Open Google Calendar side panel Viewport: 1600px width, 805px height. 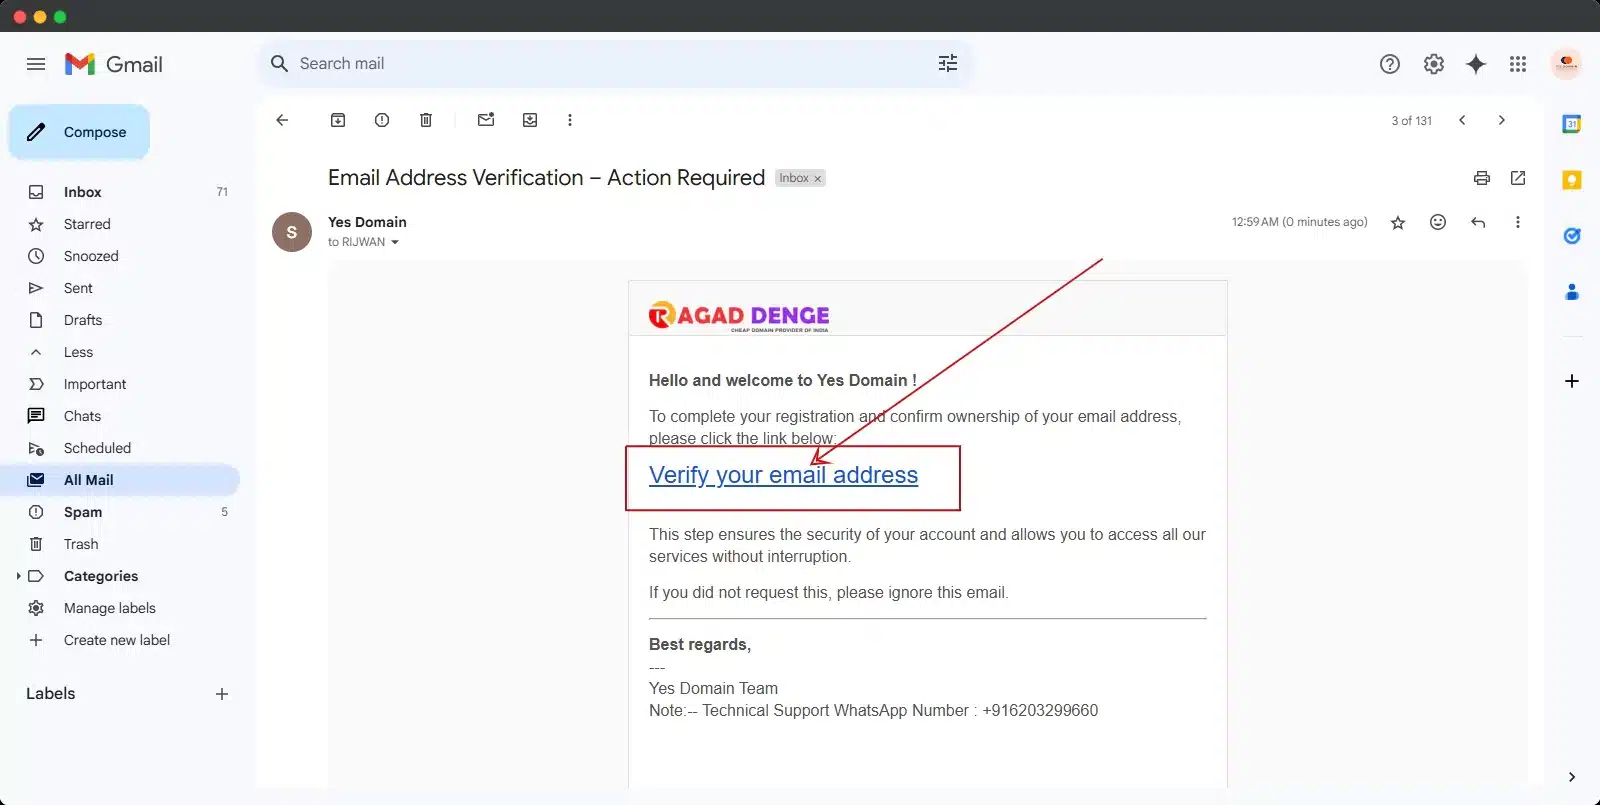1572,124
